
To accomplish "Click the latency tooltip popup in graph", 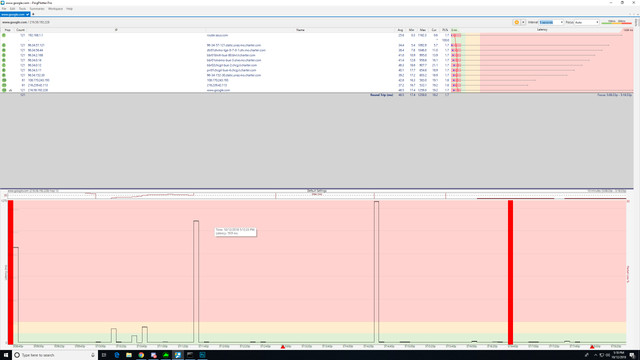I will pyautogui.click(x=236, y=231).
